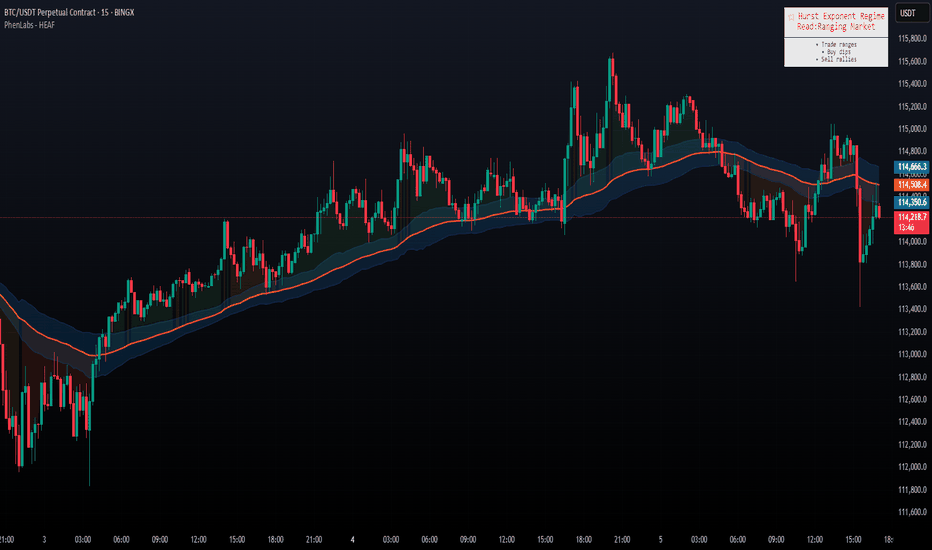
Task: Click the date marker 4 on time axis
Action: [x=352, y=540]
